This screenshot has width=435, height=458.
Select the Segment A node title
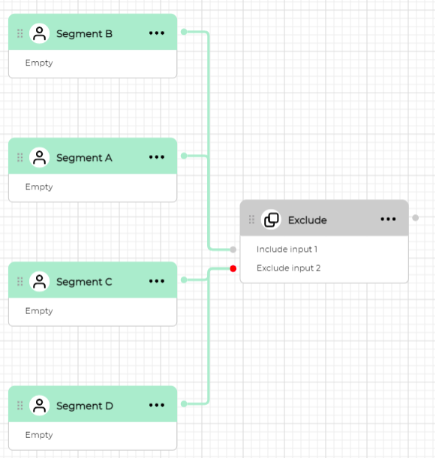pos(84,158)
